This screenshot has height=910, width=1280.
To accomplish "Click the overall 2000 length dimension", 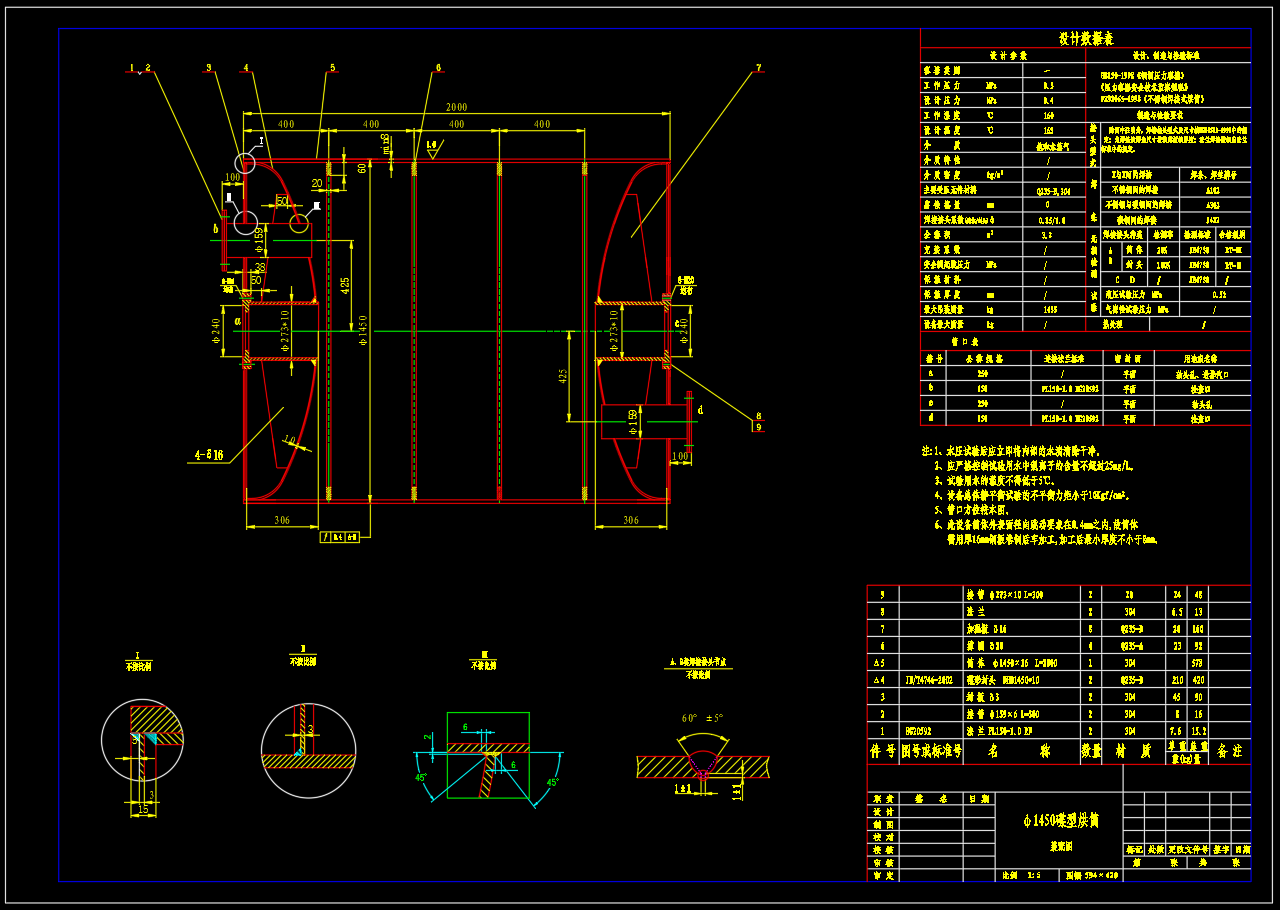I will (x=456, y=107).
